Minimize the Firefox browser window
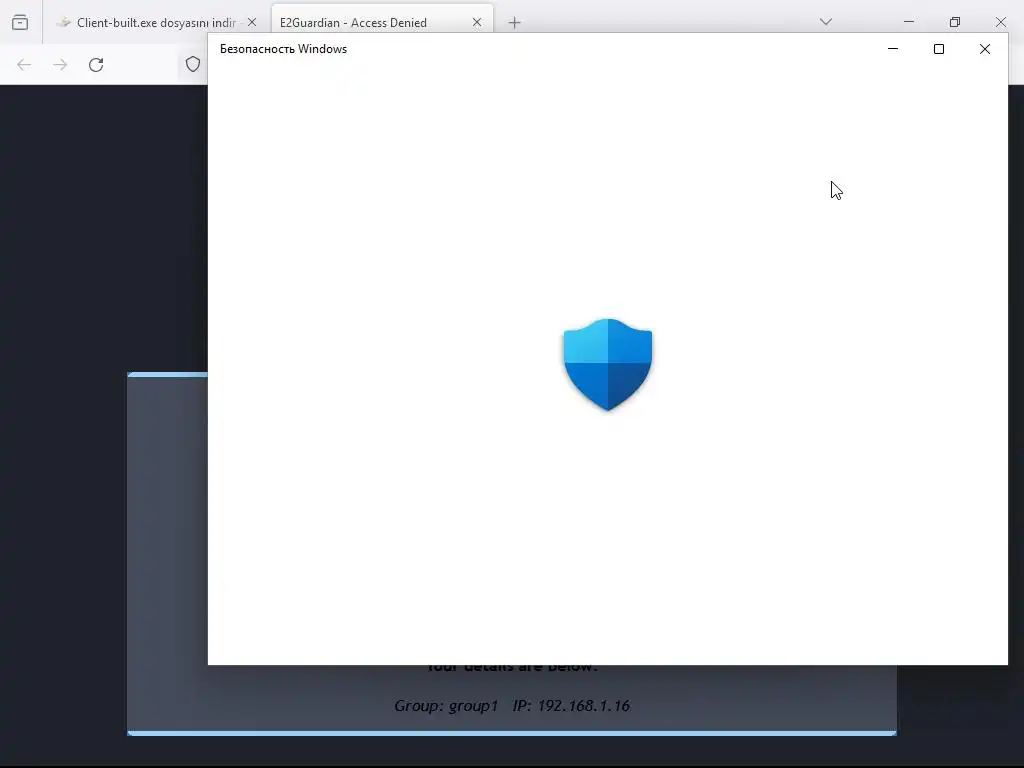This screenshot has height=768, width=1024. (909, 22)
